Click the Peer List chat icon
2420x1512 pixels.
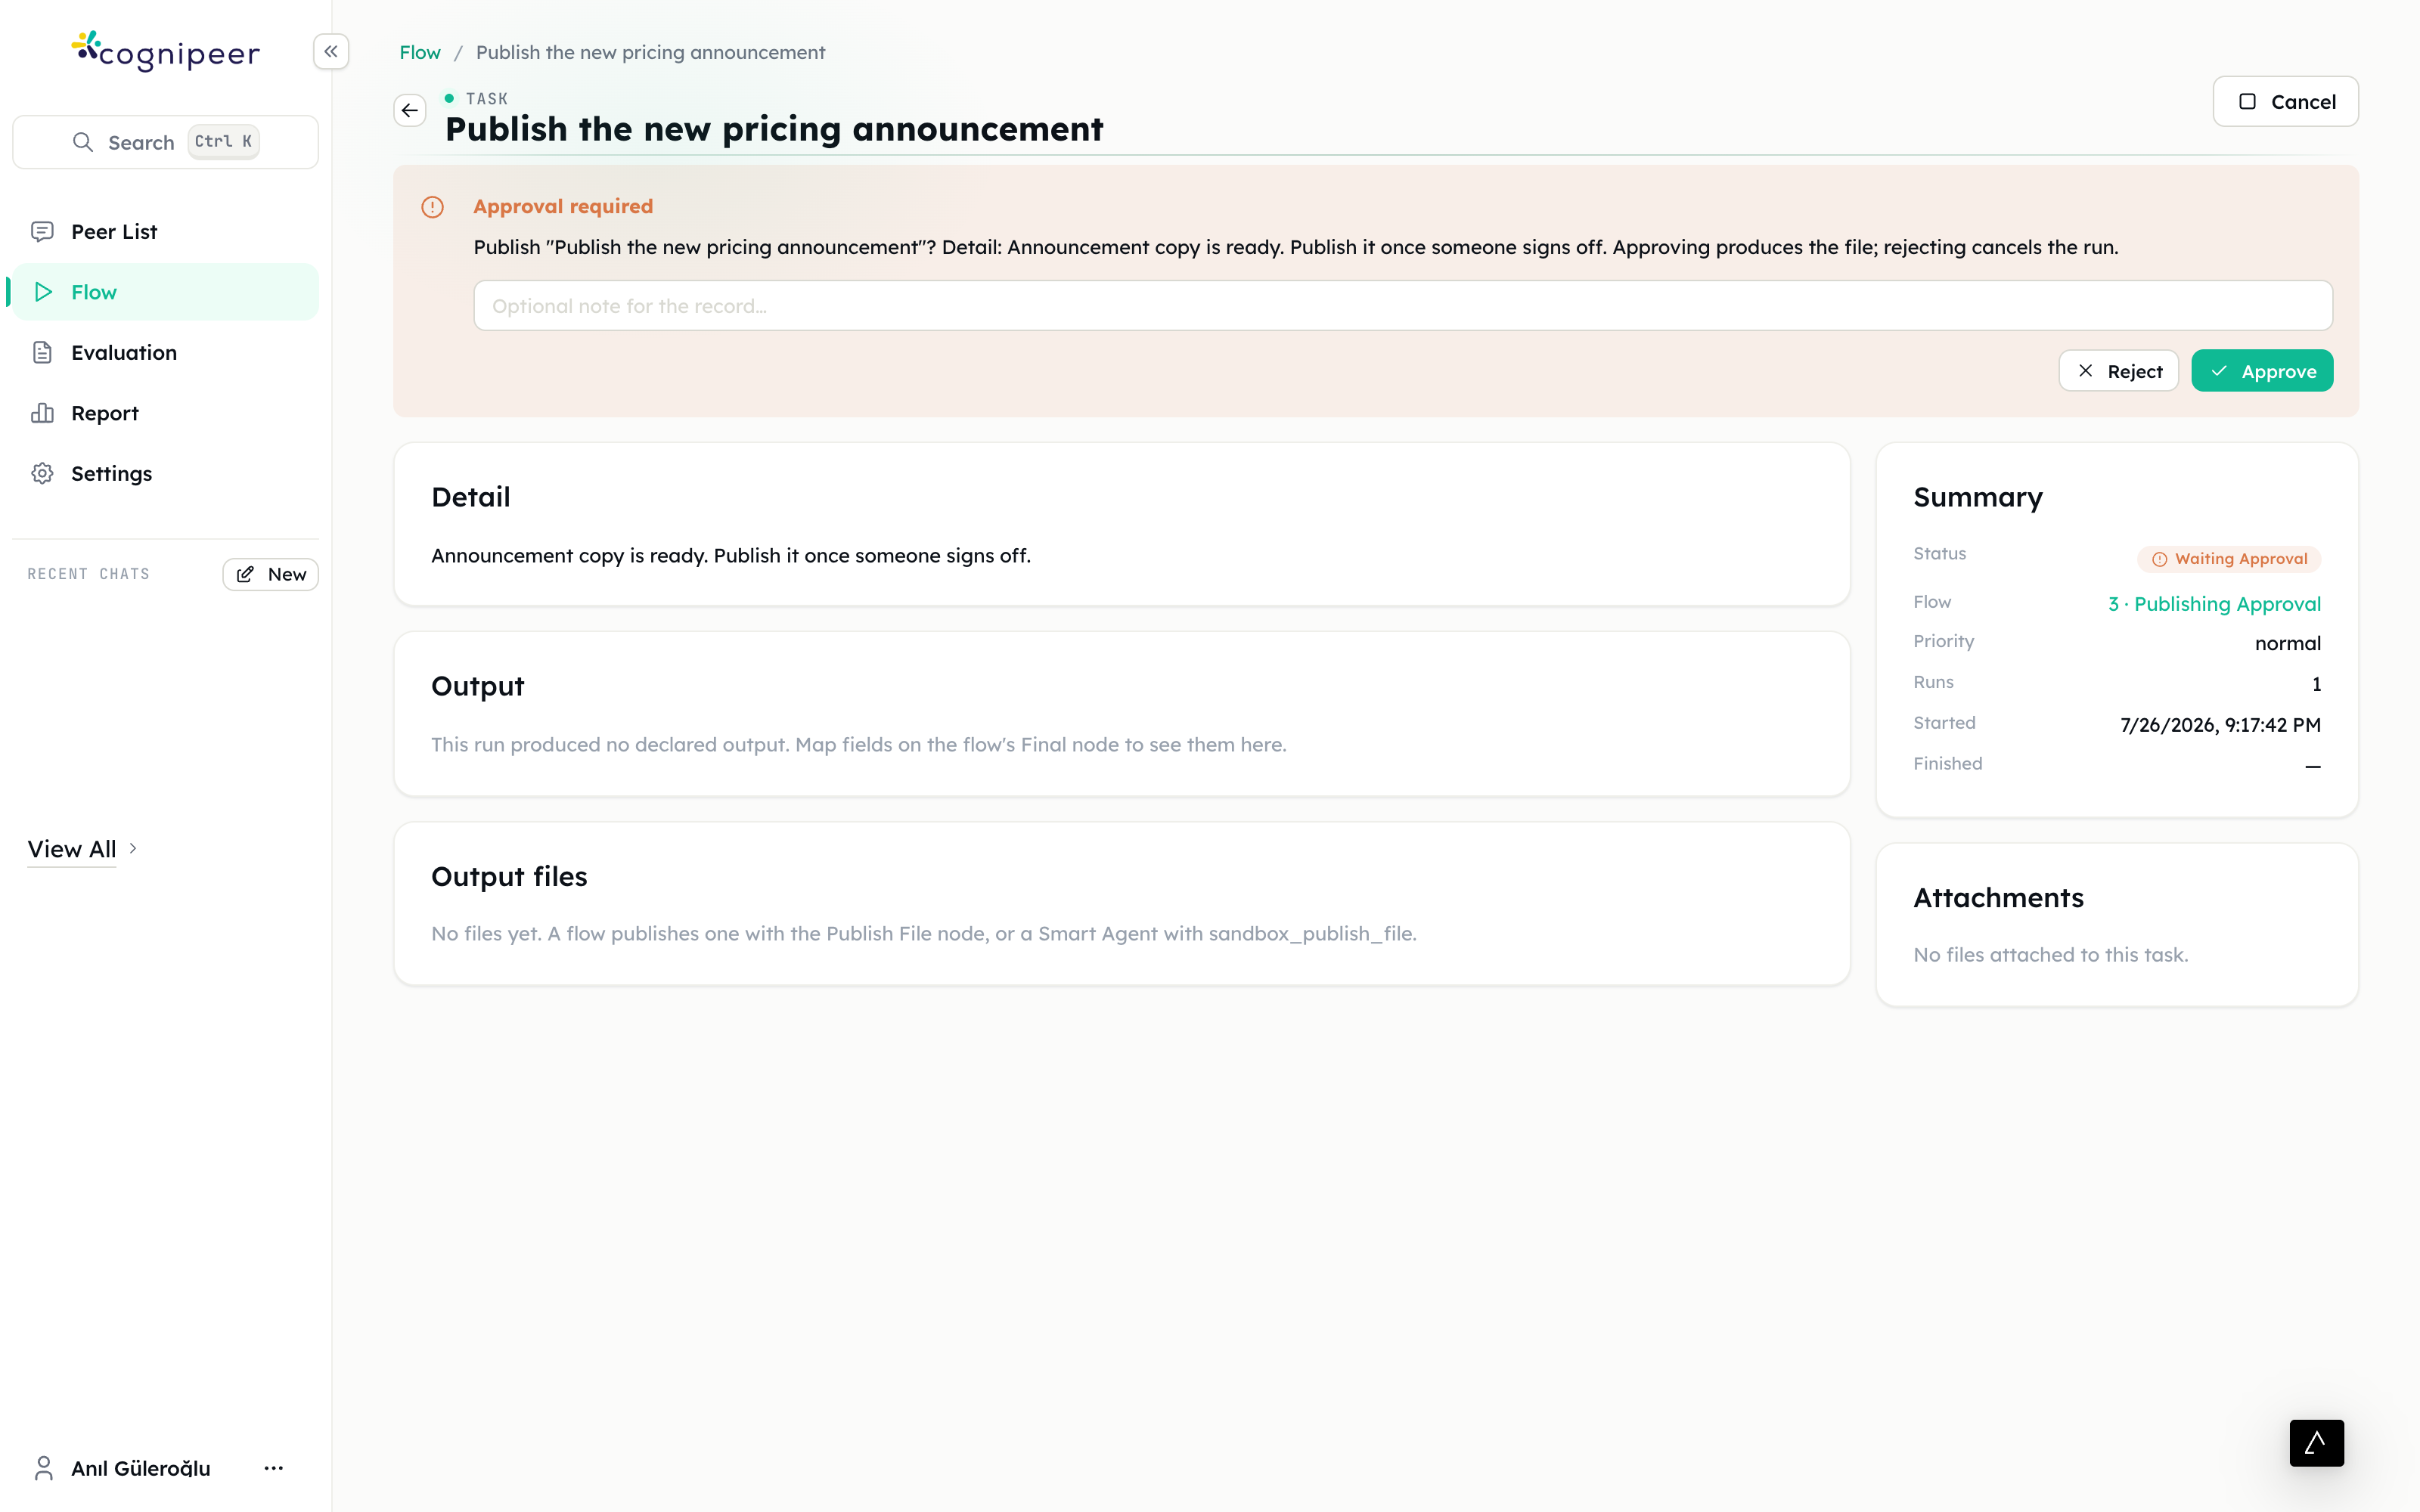42,231
